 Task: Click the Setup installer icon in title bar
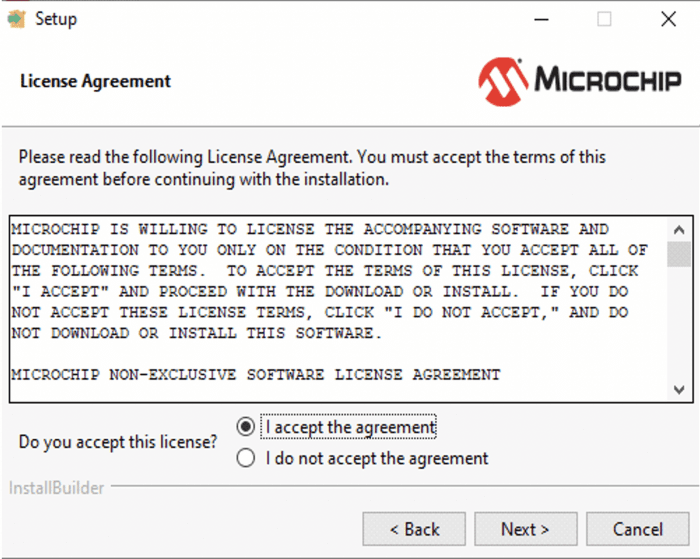click(16, 19)
